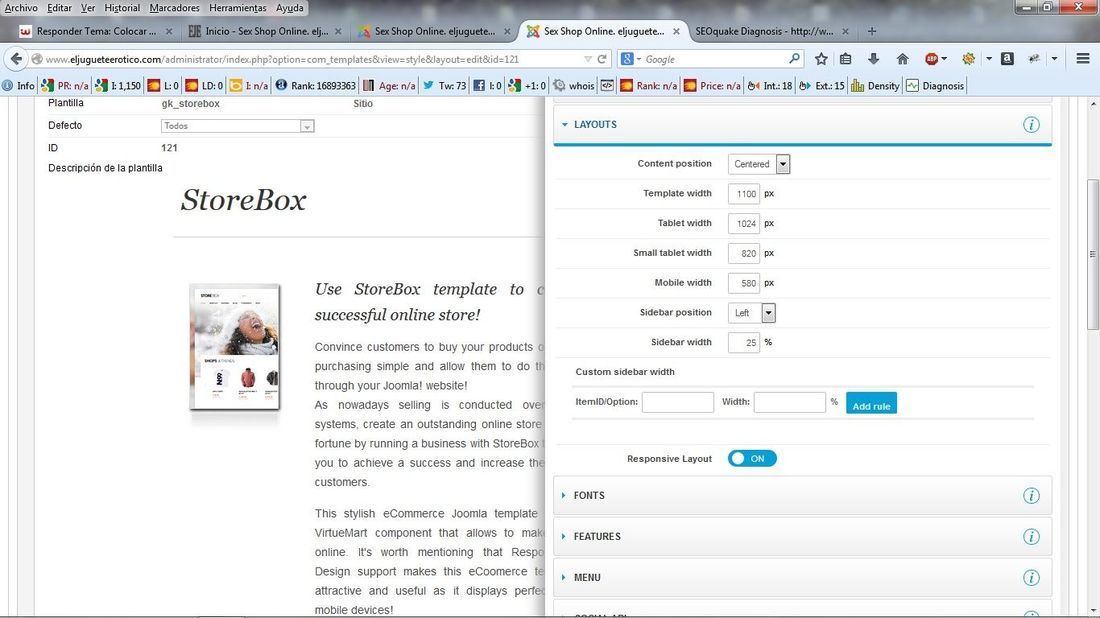Open the search engine selector dropdown

point(631,59)
